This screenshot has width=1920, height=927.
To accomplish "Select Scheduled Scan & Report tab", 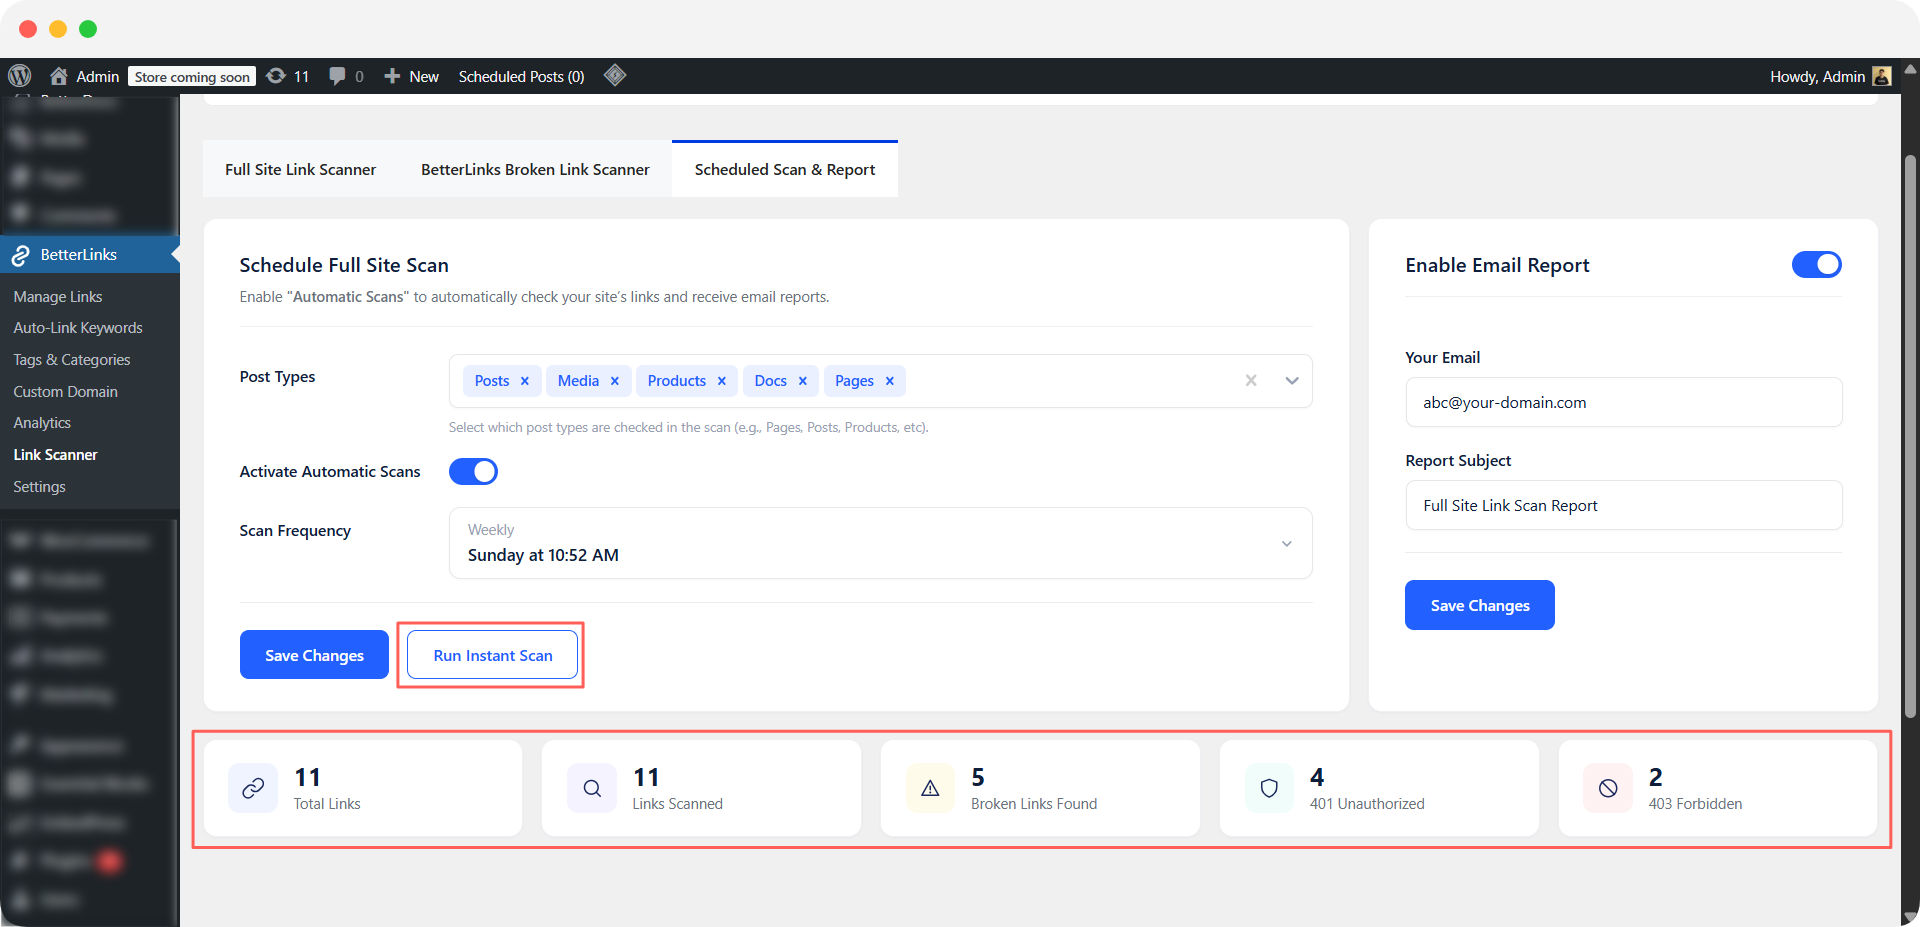I will click(785, 169).
